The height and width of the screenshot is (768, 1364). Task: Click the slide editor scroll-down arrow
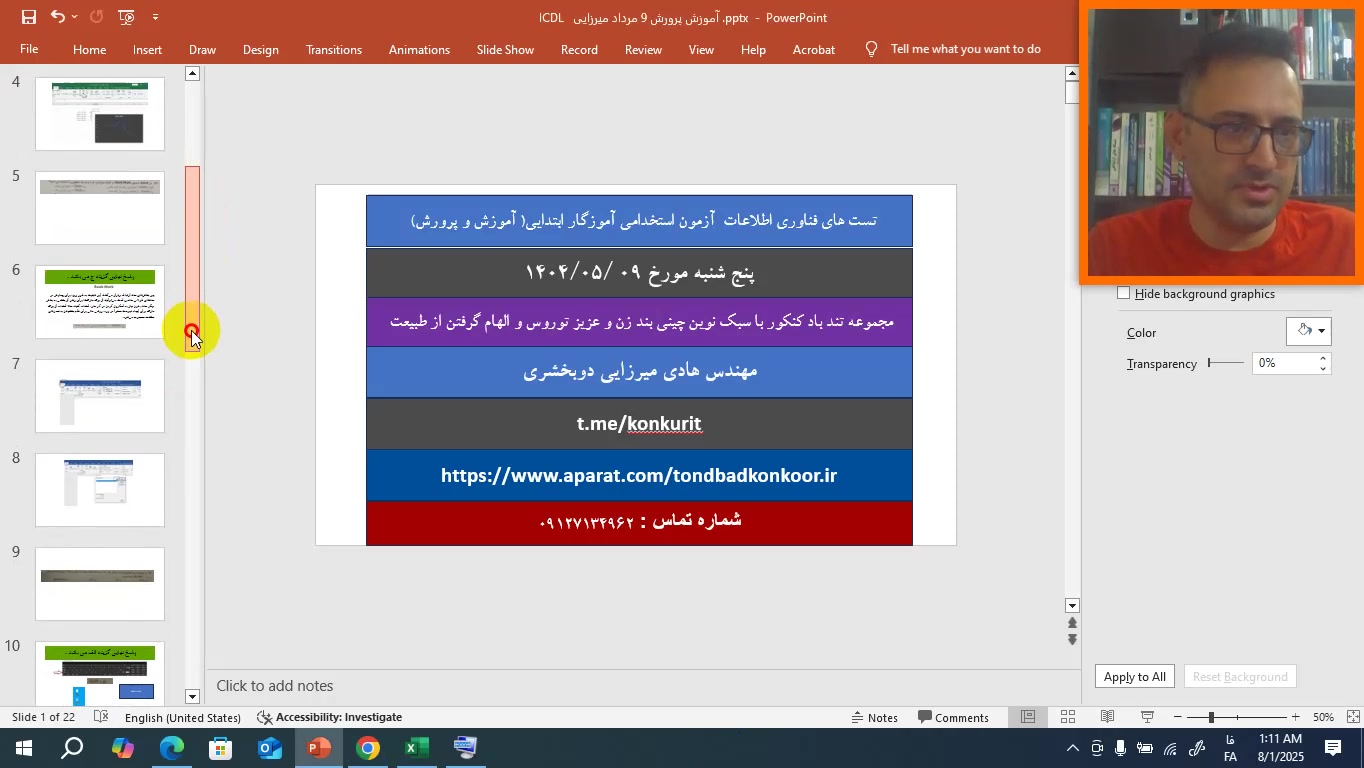tap(1072, 606)
